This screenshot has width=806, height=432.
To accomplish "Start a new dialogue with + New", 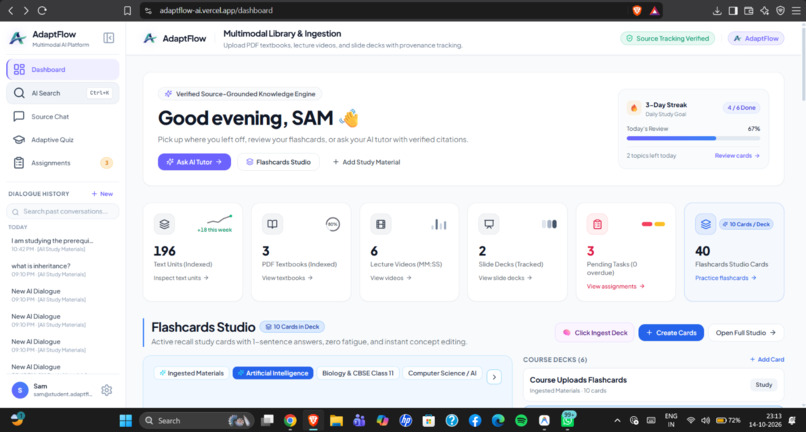I will (102, 194).
